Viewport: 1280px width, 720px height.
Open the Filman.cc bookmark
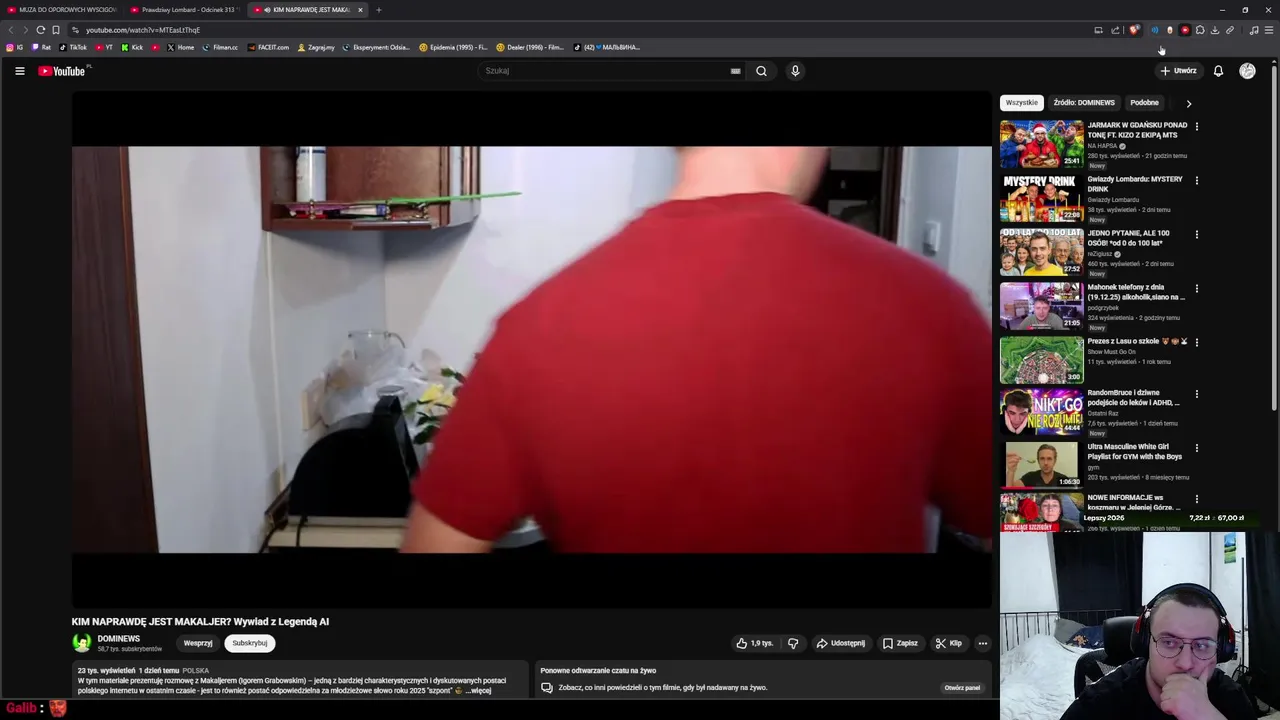point(220,47)
